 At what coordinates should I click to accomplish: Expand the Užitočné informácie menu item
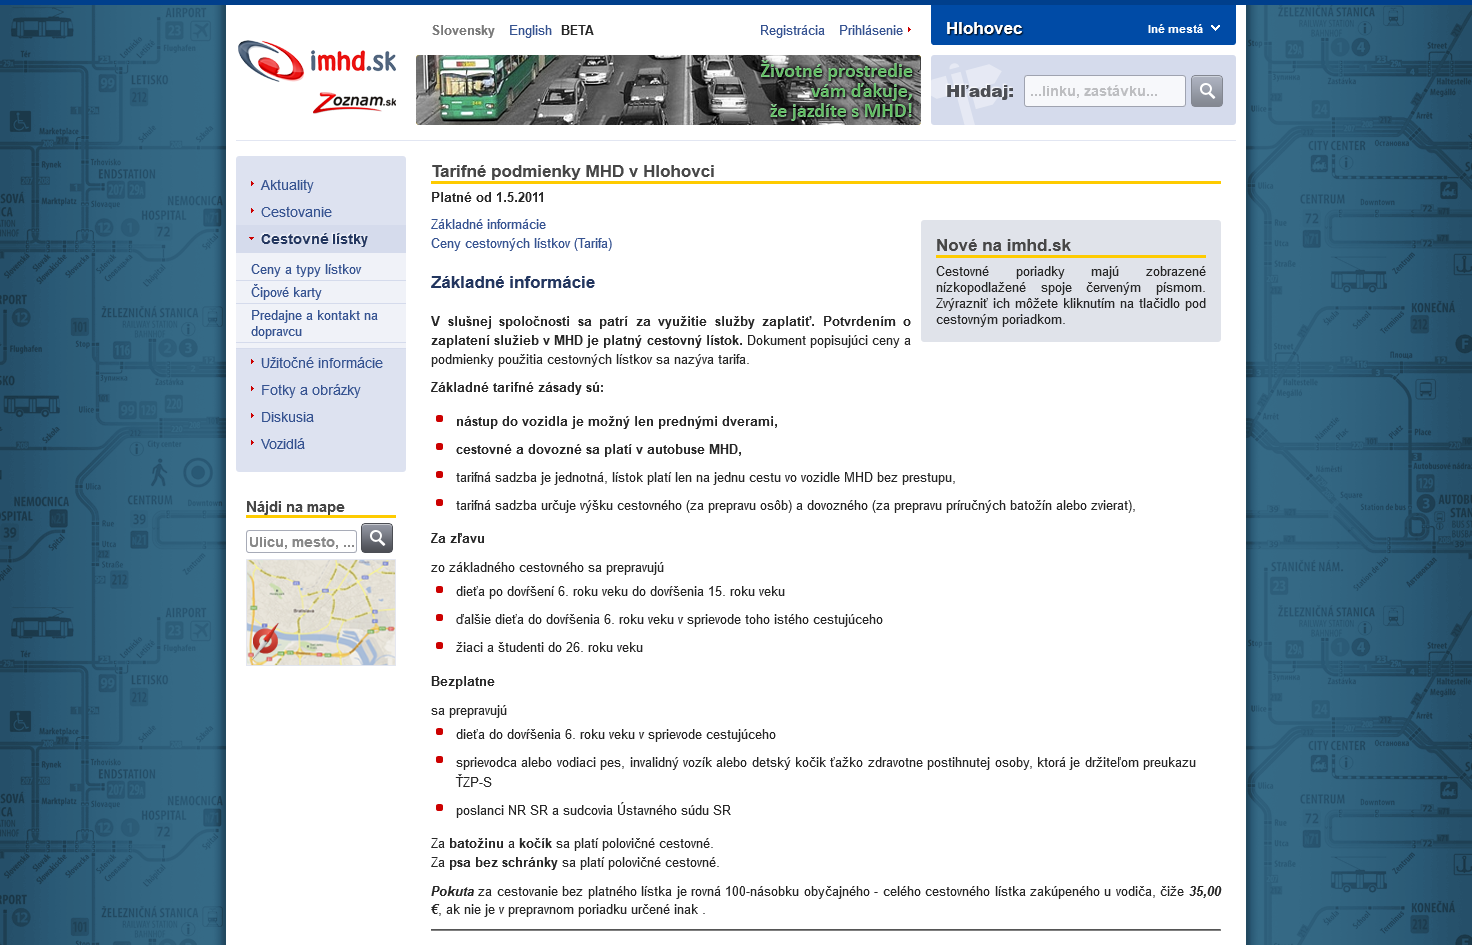point(321,363)
